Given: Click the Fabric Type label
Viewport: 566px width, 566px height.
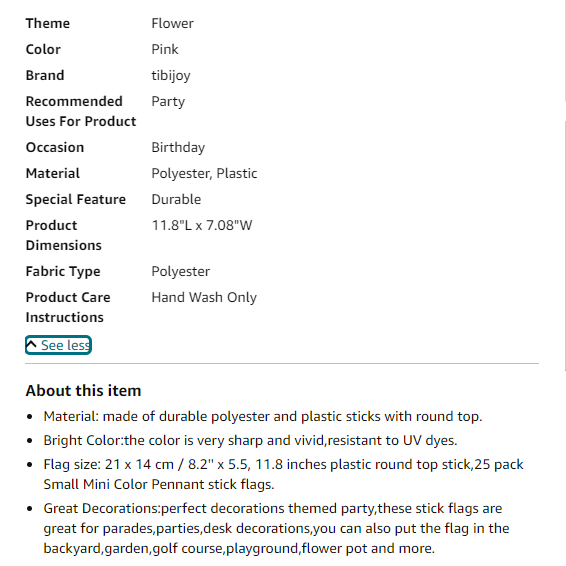Looking at the screenshot, I should coord(63,271).
